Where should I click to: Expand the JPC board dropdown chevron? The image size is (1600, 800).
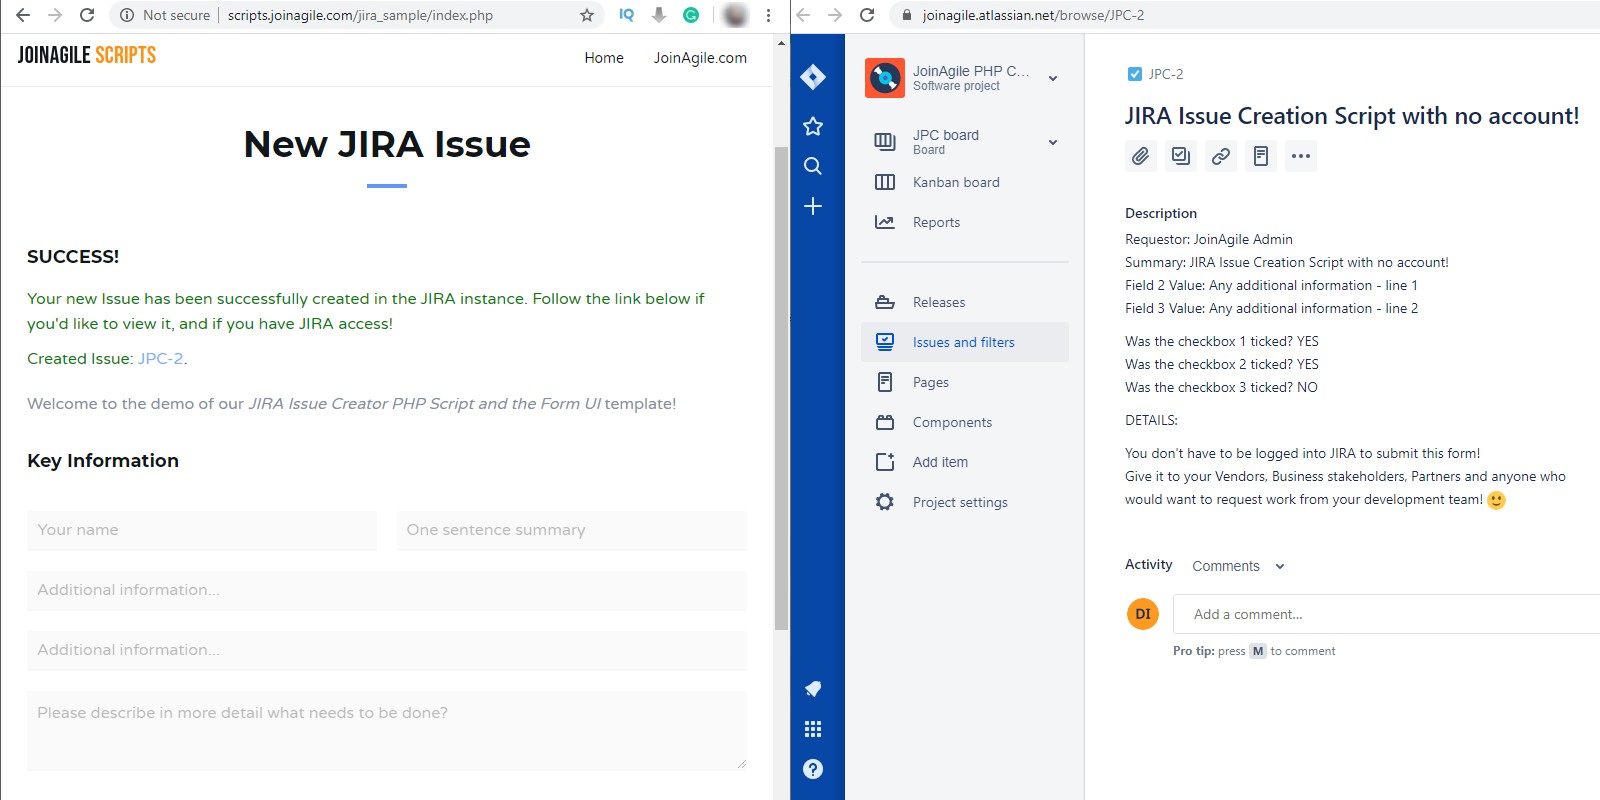click(1053, 142)
